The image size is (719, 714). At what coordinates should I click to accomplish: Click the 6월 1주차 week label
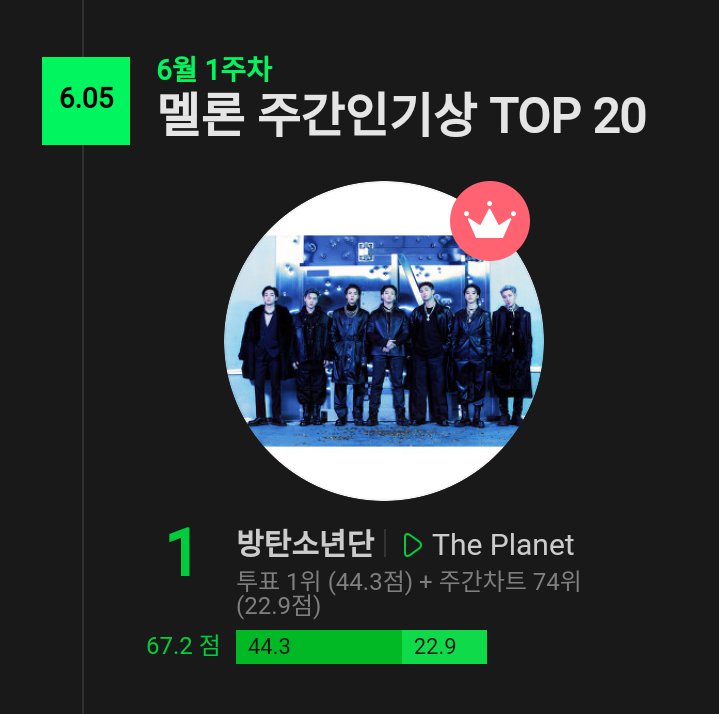[215, 70]
